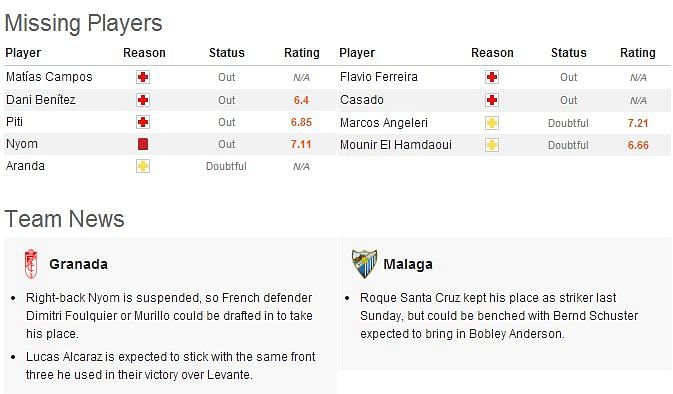This screenshot has height=394, width=673.
Task: Select the Piti player name
Action: [14, 122]
